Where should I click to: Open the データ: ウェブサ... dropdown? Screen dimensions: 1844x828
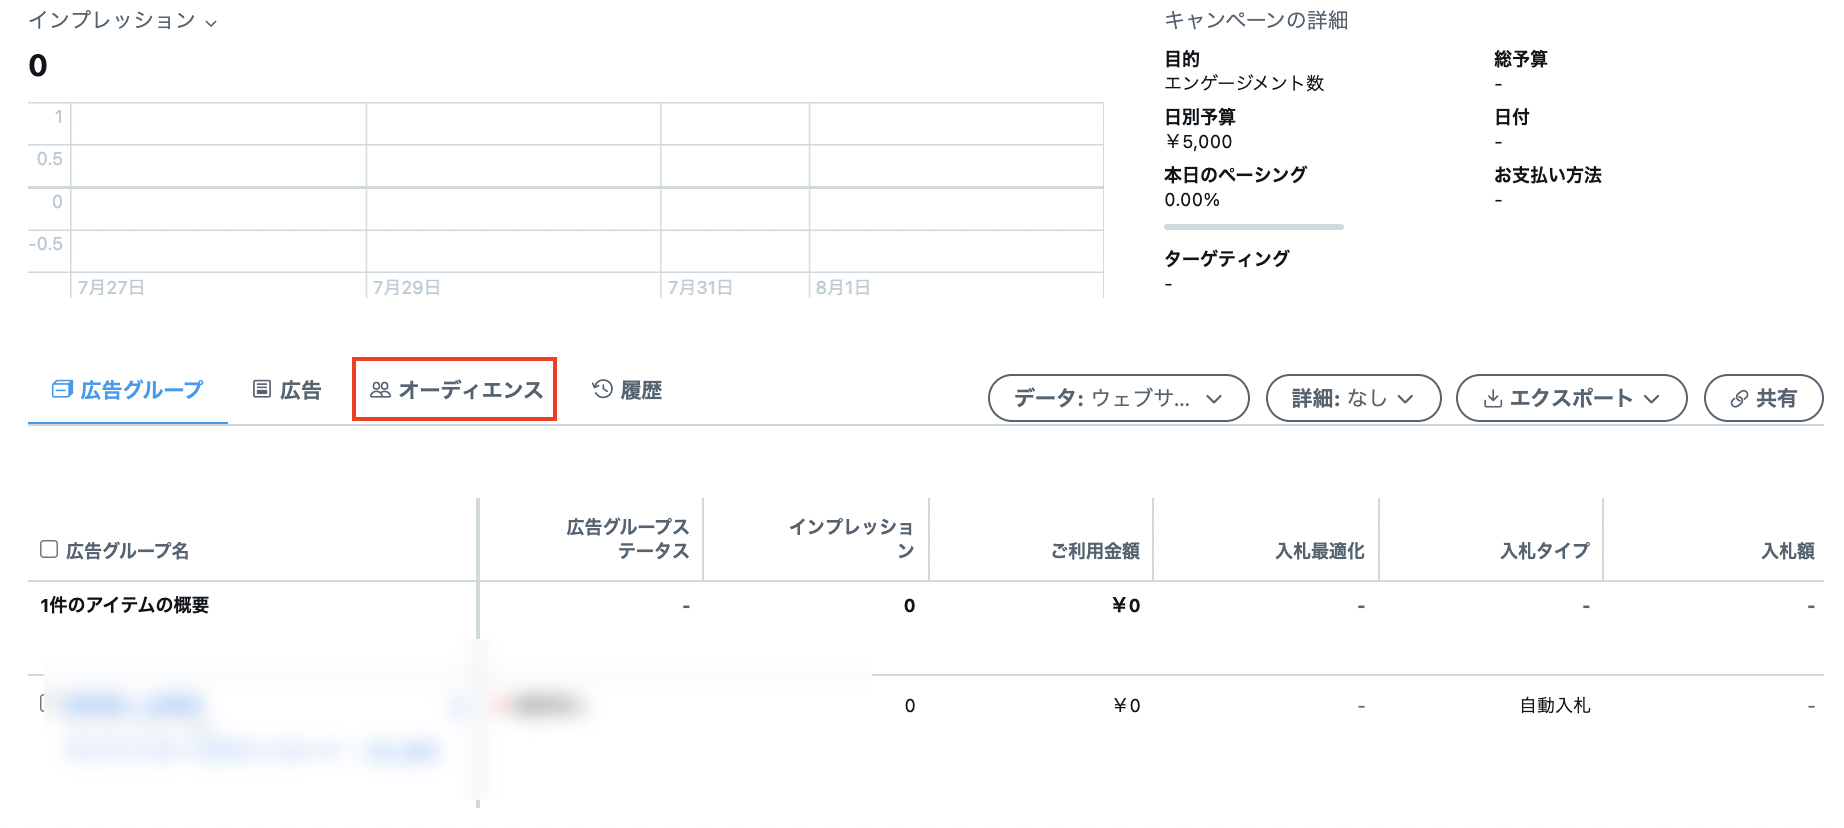1118,398
